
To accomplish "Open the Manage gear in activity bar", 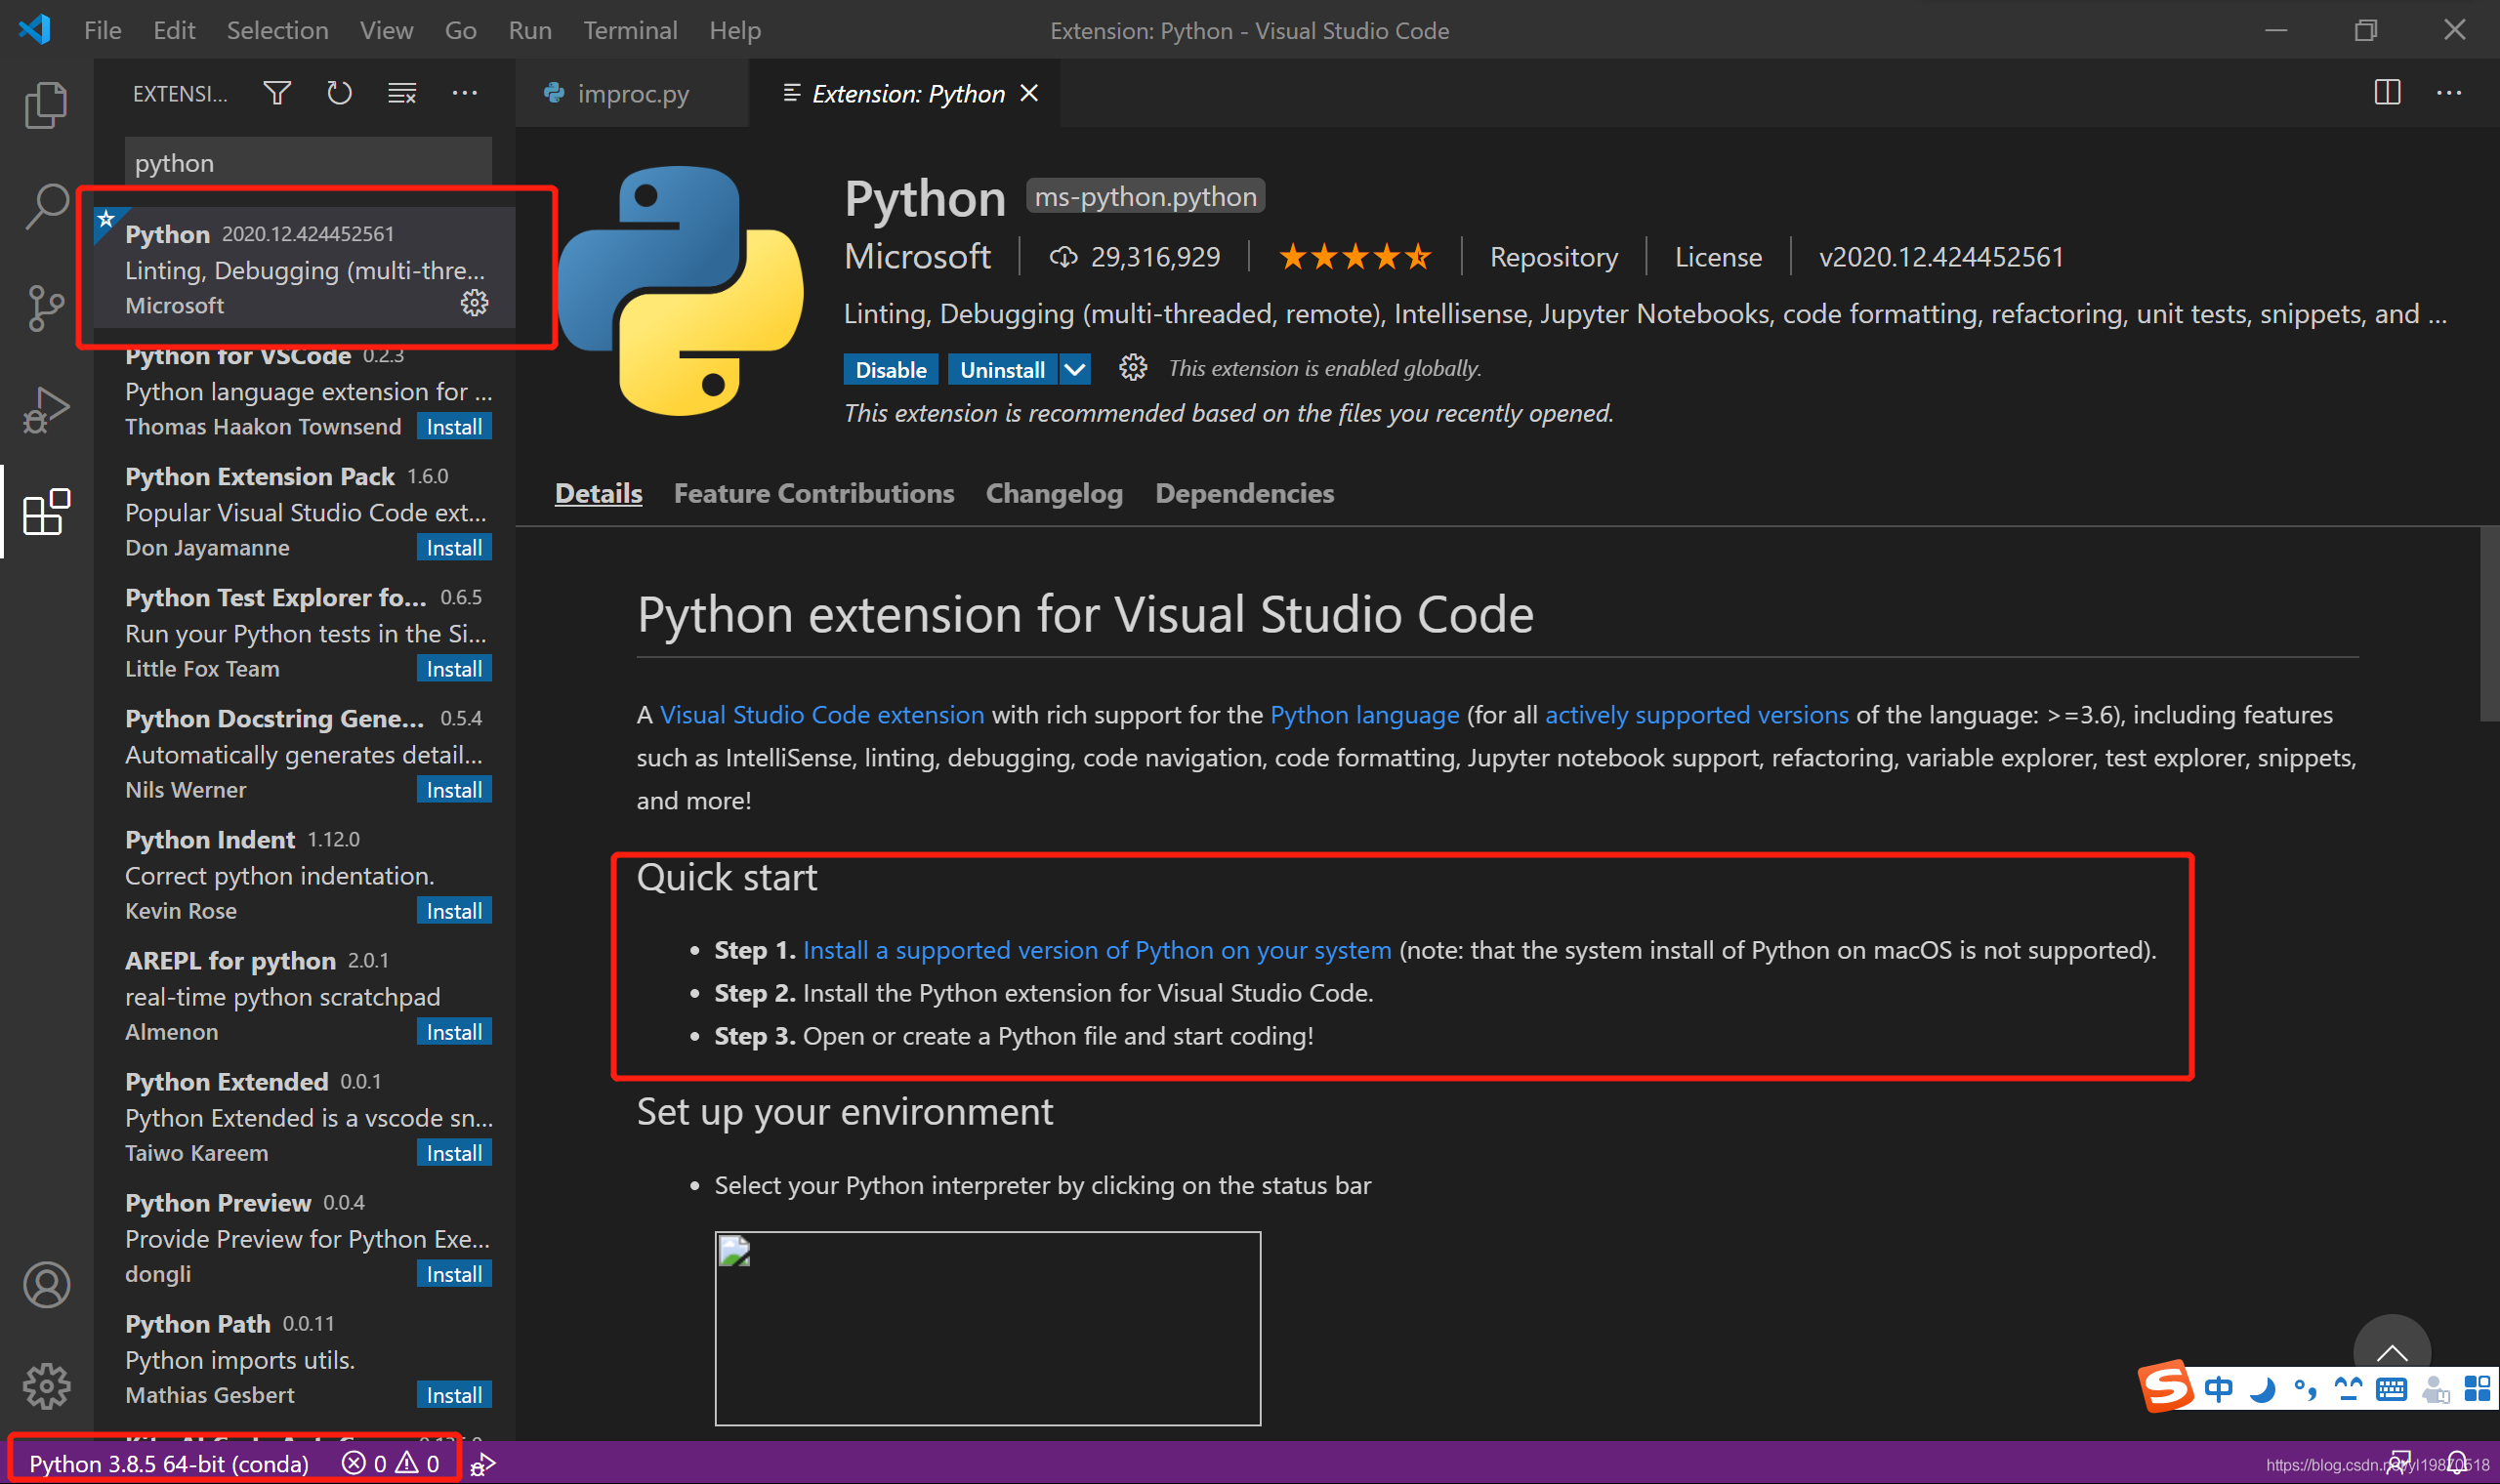I will pos(46,1386).
